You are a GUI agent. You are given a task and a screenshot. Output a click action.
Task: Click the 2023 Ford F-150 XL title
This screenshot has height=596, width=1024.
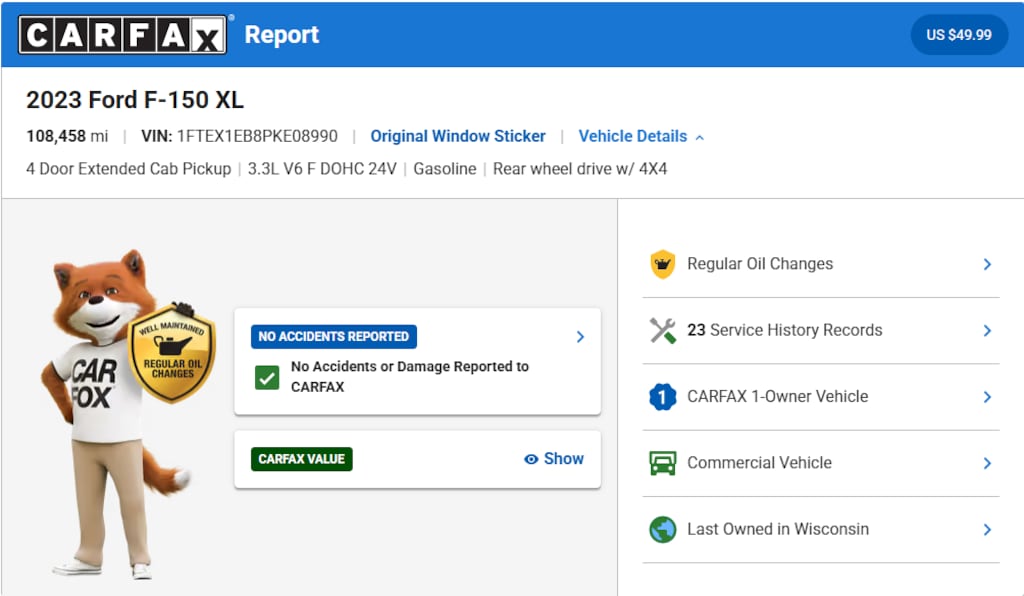(135, 100)
